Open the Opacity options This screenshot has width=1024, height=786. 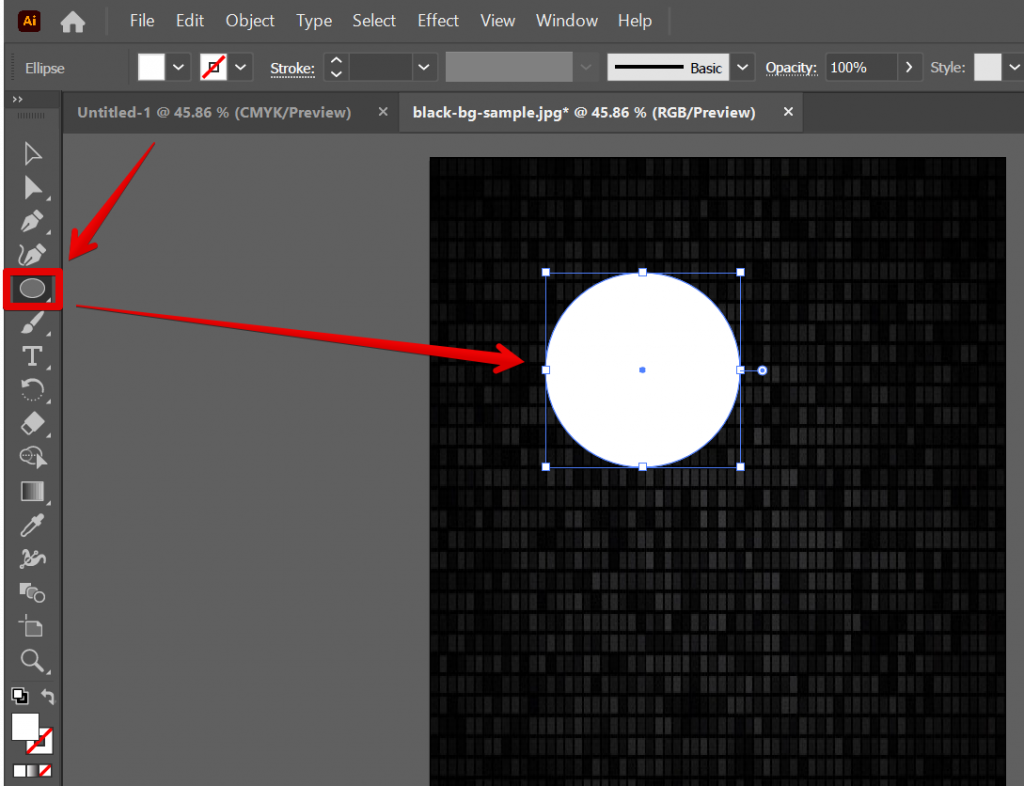(x=908, y=67)
